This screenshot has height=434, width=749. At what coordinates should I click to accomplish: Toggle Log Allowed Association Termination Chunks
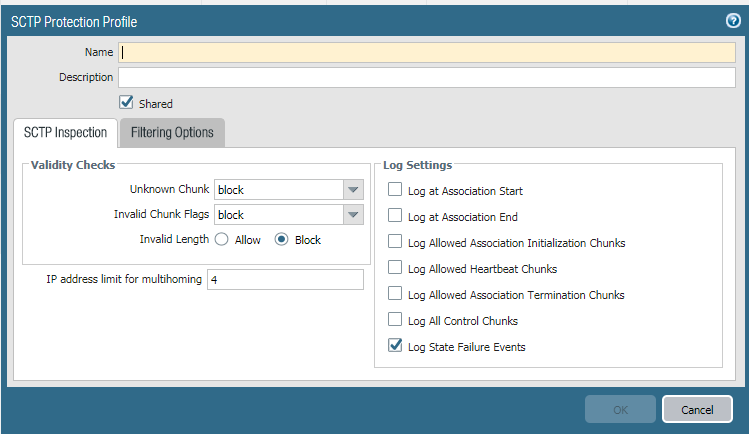pos(395,294)
